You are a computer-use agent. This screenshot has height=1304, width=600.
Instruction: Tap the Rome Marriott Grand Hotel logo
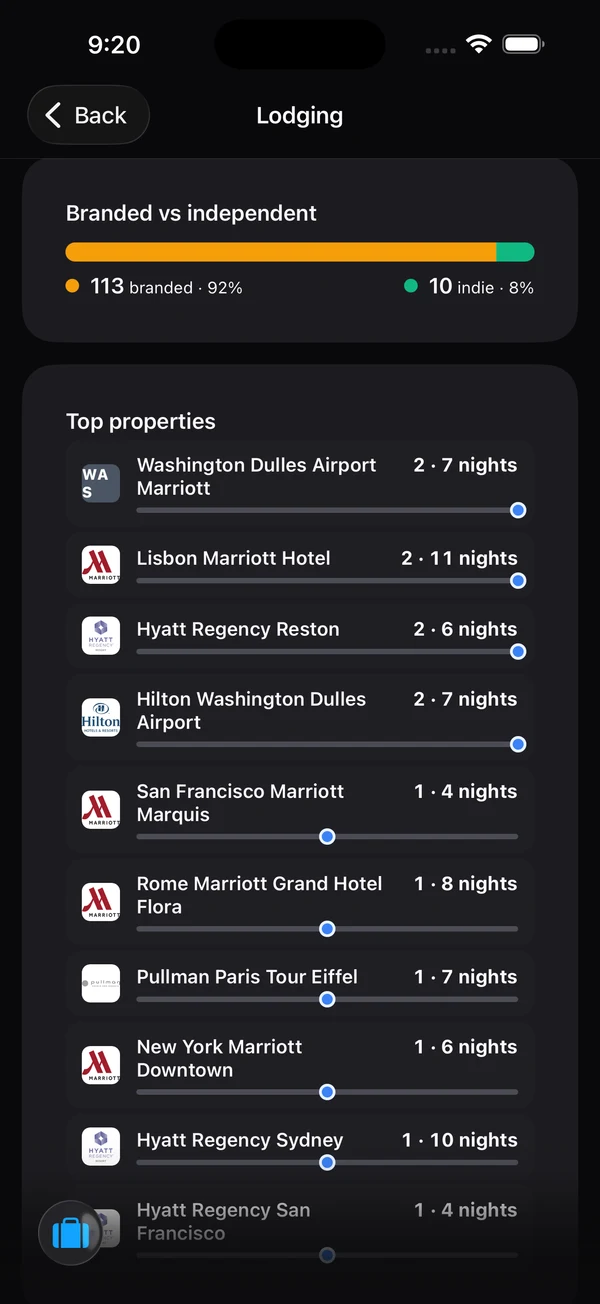tap(101, 902)
